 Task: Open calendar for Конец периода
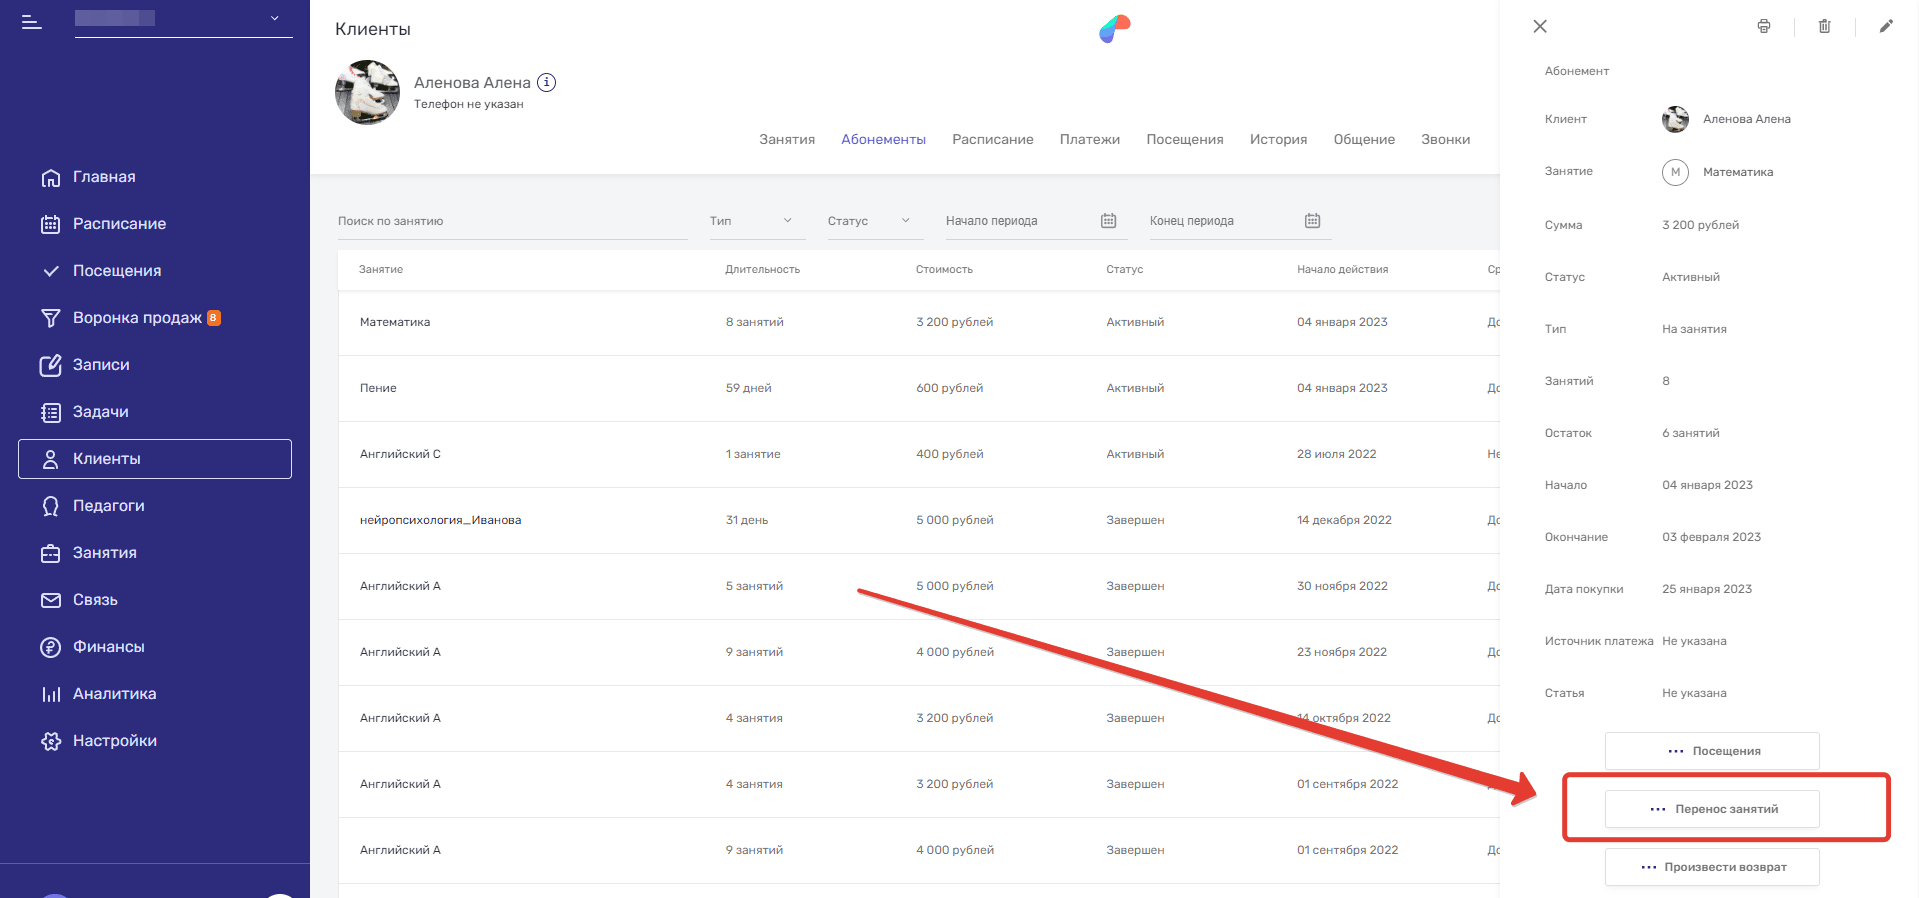[x=1312, y=221]
